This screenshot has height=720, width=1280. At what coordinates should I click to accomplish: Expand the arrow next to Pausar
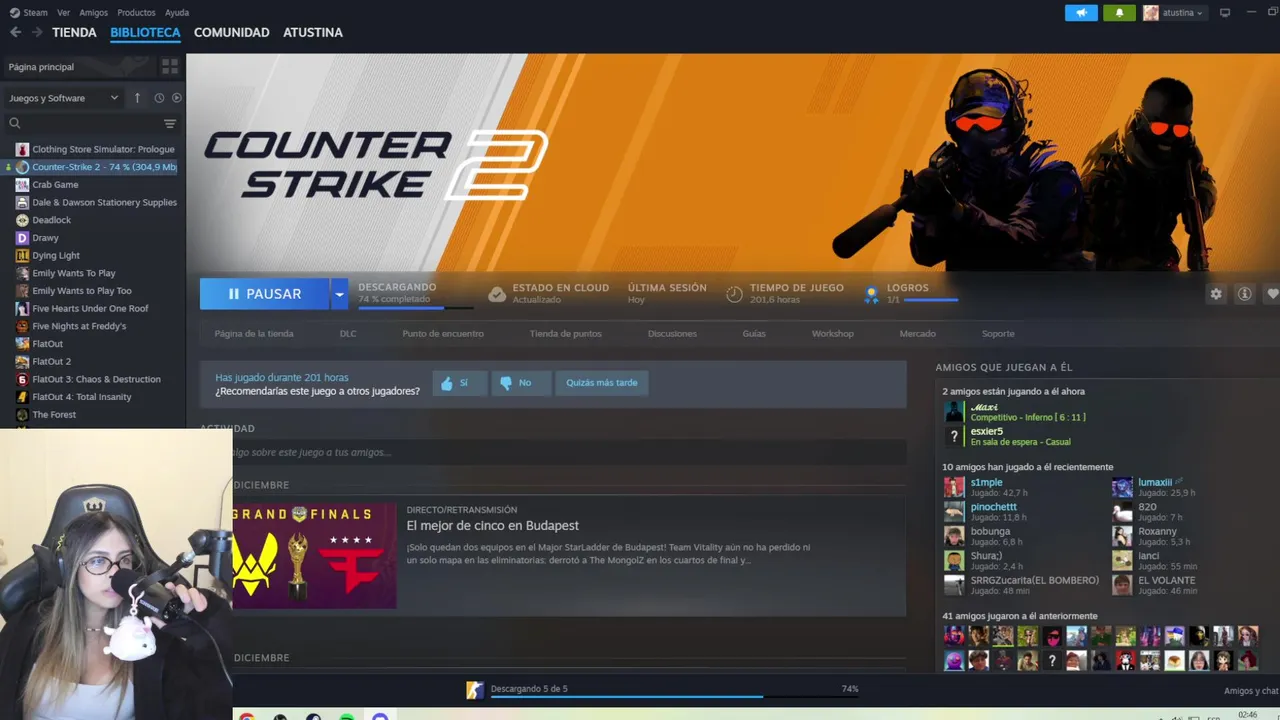[339, 294]
